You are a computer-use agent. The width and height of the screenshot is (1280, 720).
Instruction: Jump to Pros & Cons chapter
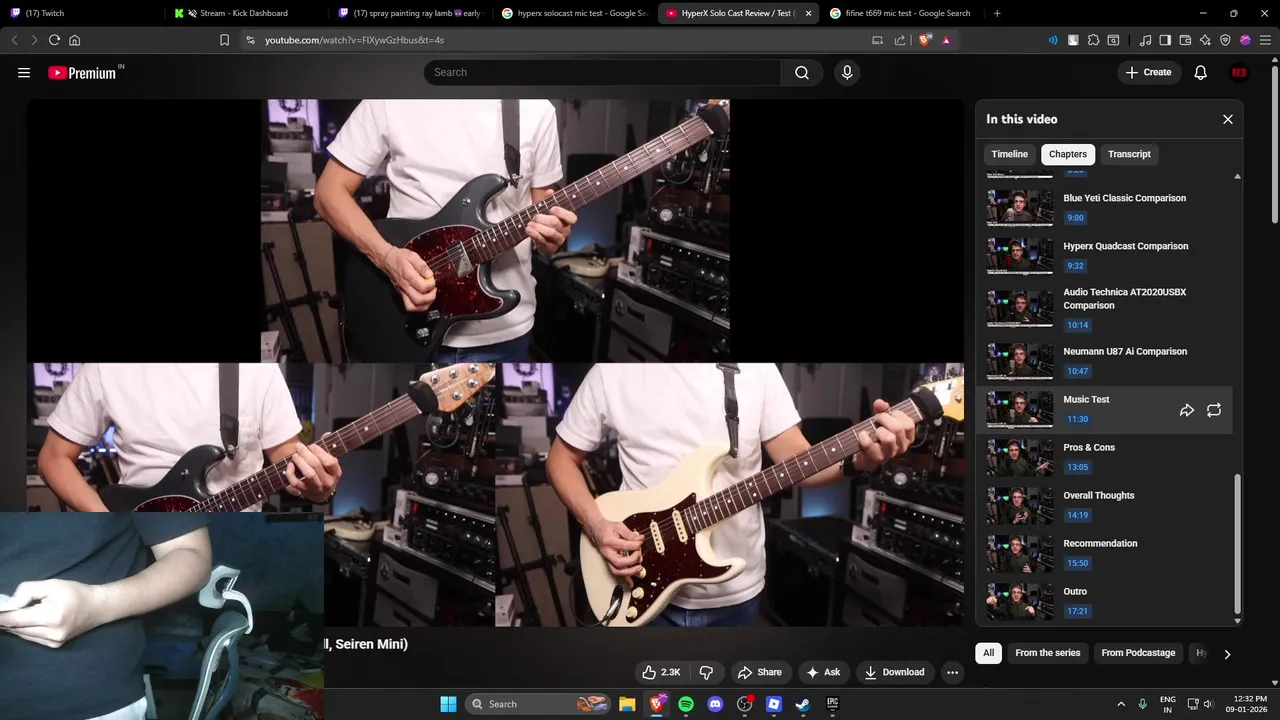1105,457
